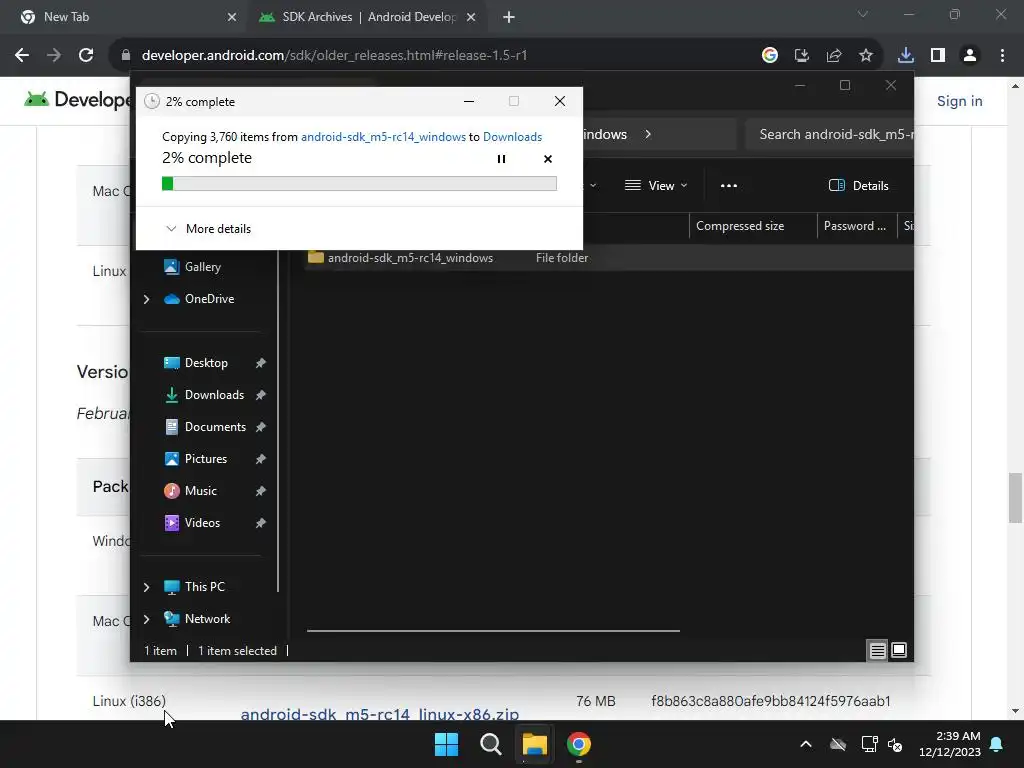
Task: Click the pin icon beside Pictures
Action: pyautogui.click(x=261, y=459)
